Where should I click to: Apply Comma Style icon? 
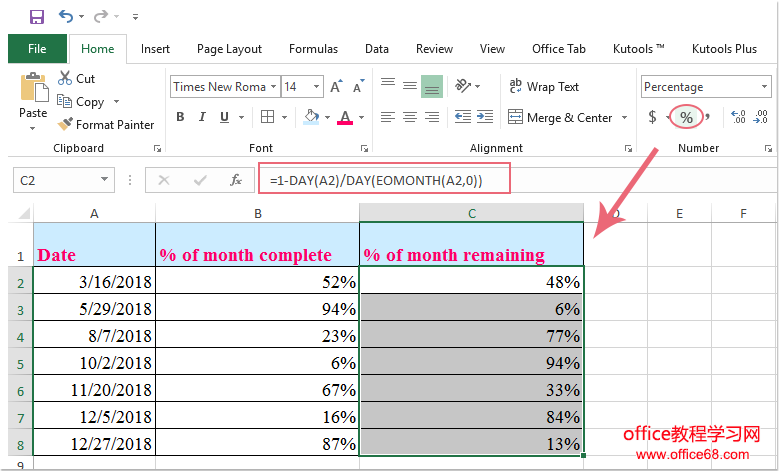[708, 117]
